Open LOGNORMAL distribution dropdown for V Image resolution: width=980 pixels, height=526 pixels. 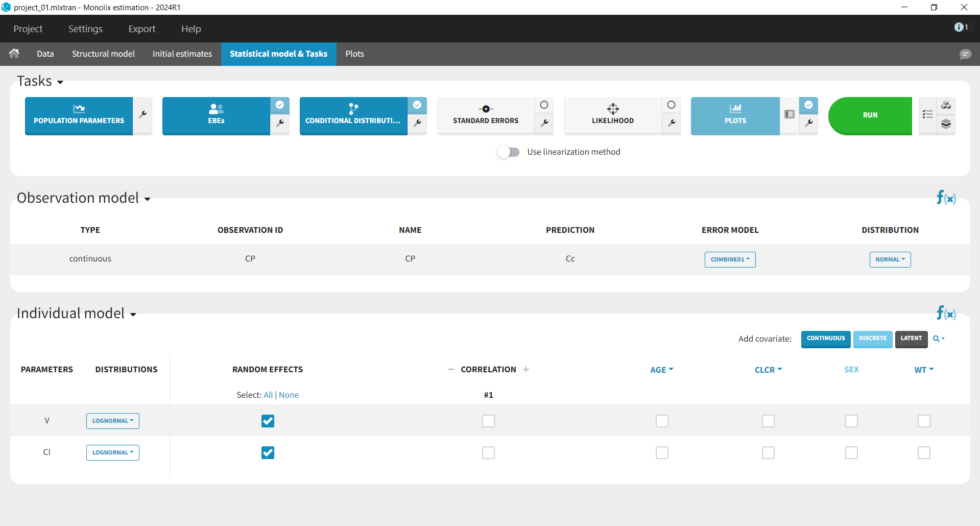pos(112,421)
